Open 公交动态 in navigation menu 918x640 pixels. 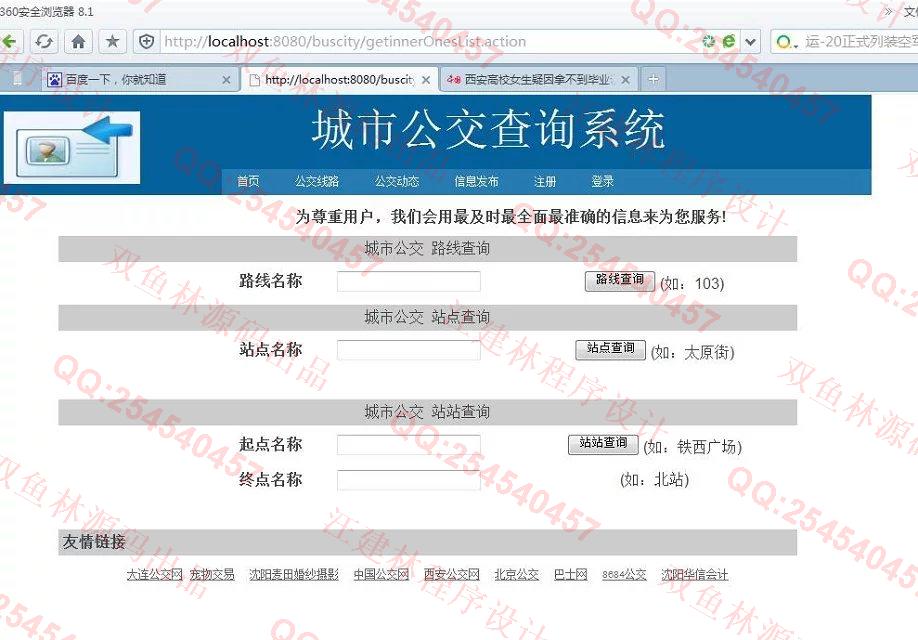tap(397, 182)
